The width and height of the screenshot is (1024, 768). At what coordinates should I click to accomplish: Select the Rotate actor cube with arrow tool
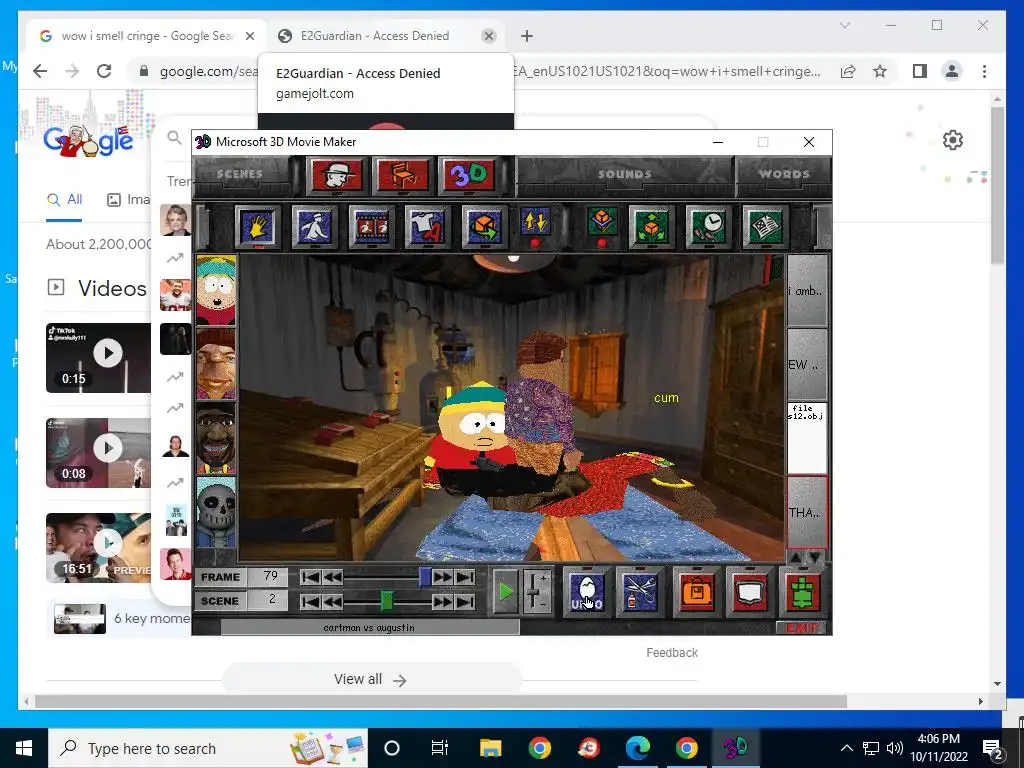484,227
